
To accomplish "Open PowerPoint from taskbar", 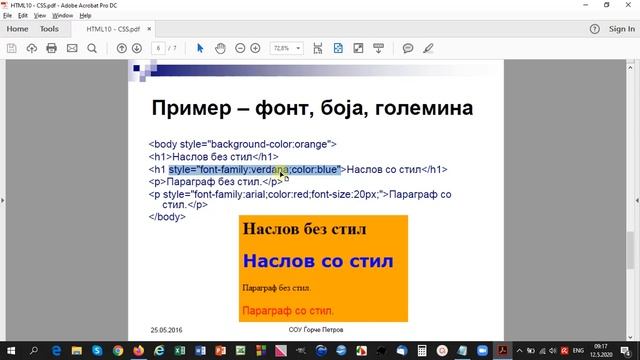I will pos(220,351).
